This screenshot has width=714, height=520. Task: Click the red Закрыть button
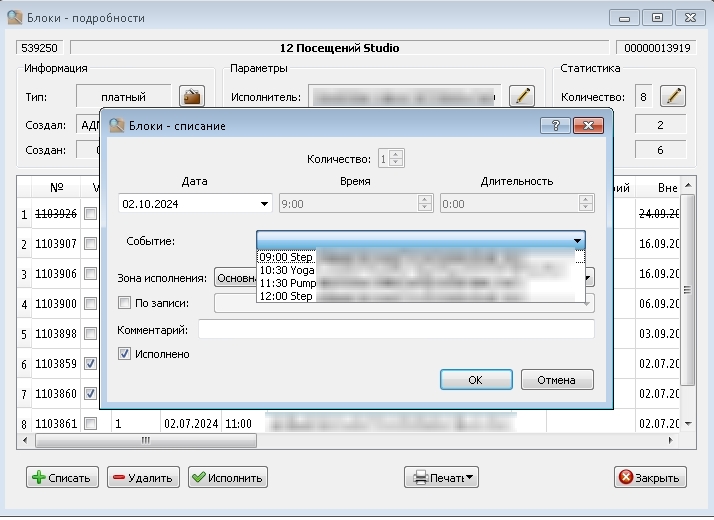[x=650, y=477]
